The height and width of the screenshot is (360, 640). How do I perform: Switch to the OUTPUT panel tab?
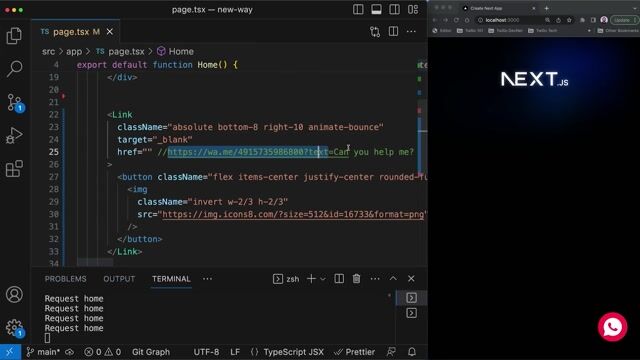[119, 279]
